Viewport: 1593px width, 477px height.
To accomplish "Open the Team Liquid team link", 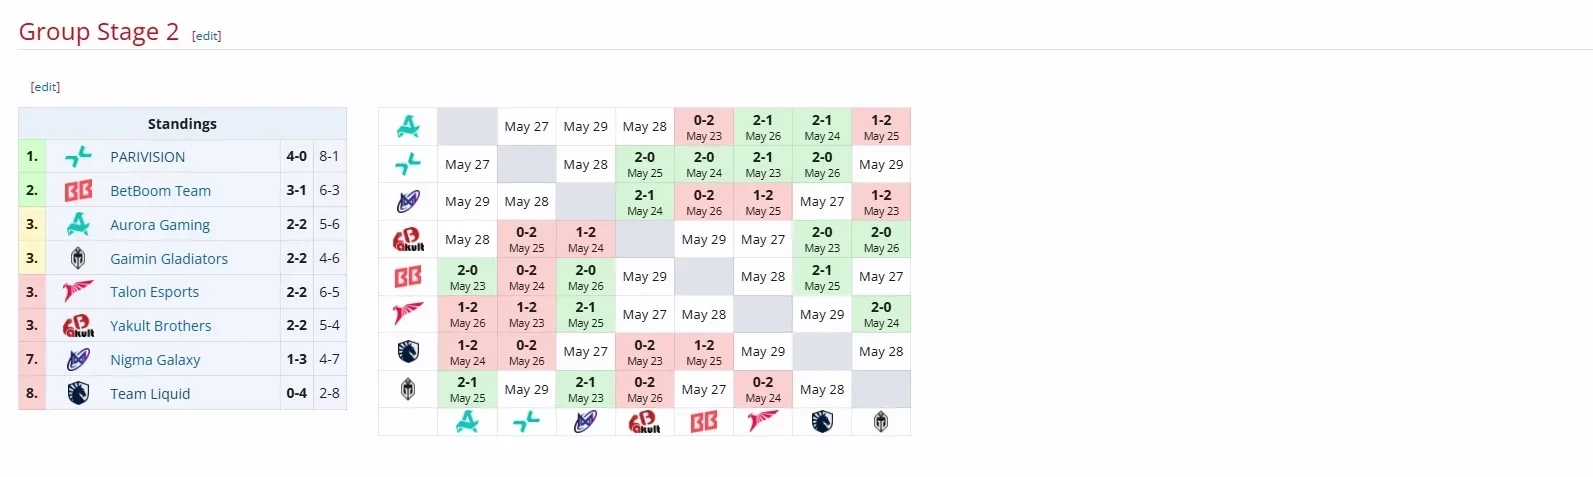I will [150, 394].
